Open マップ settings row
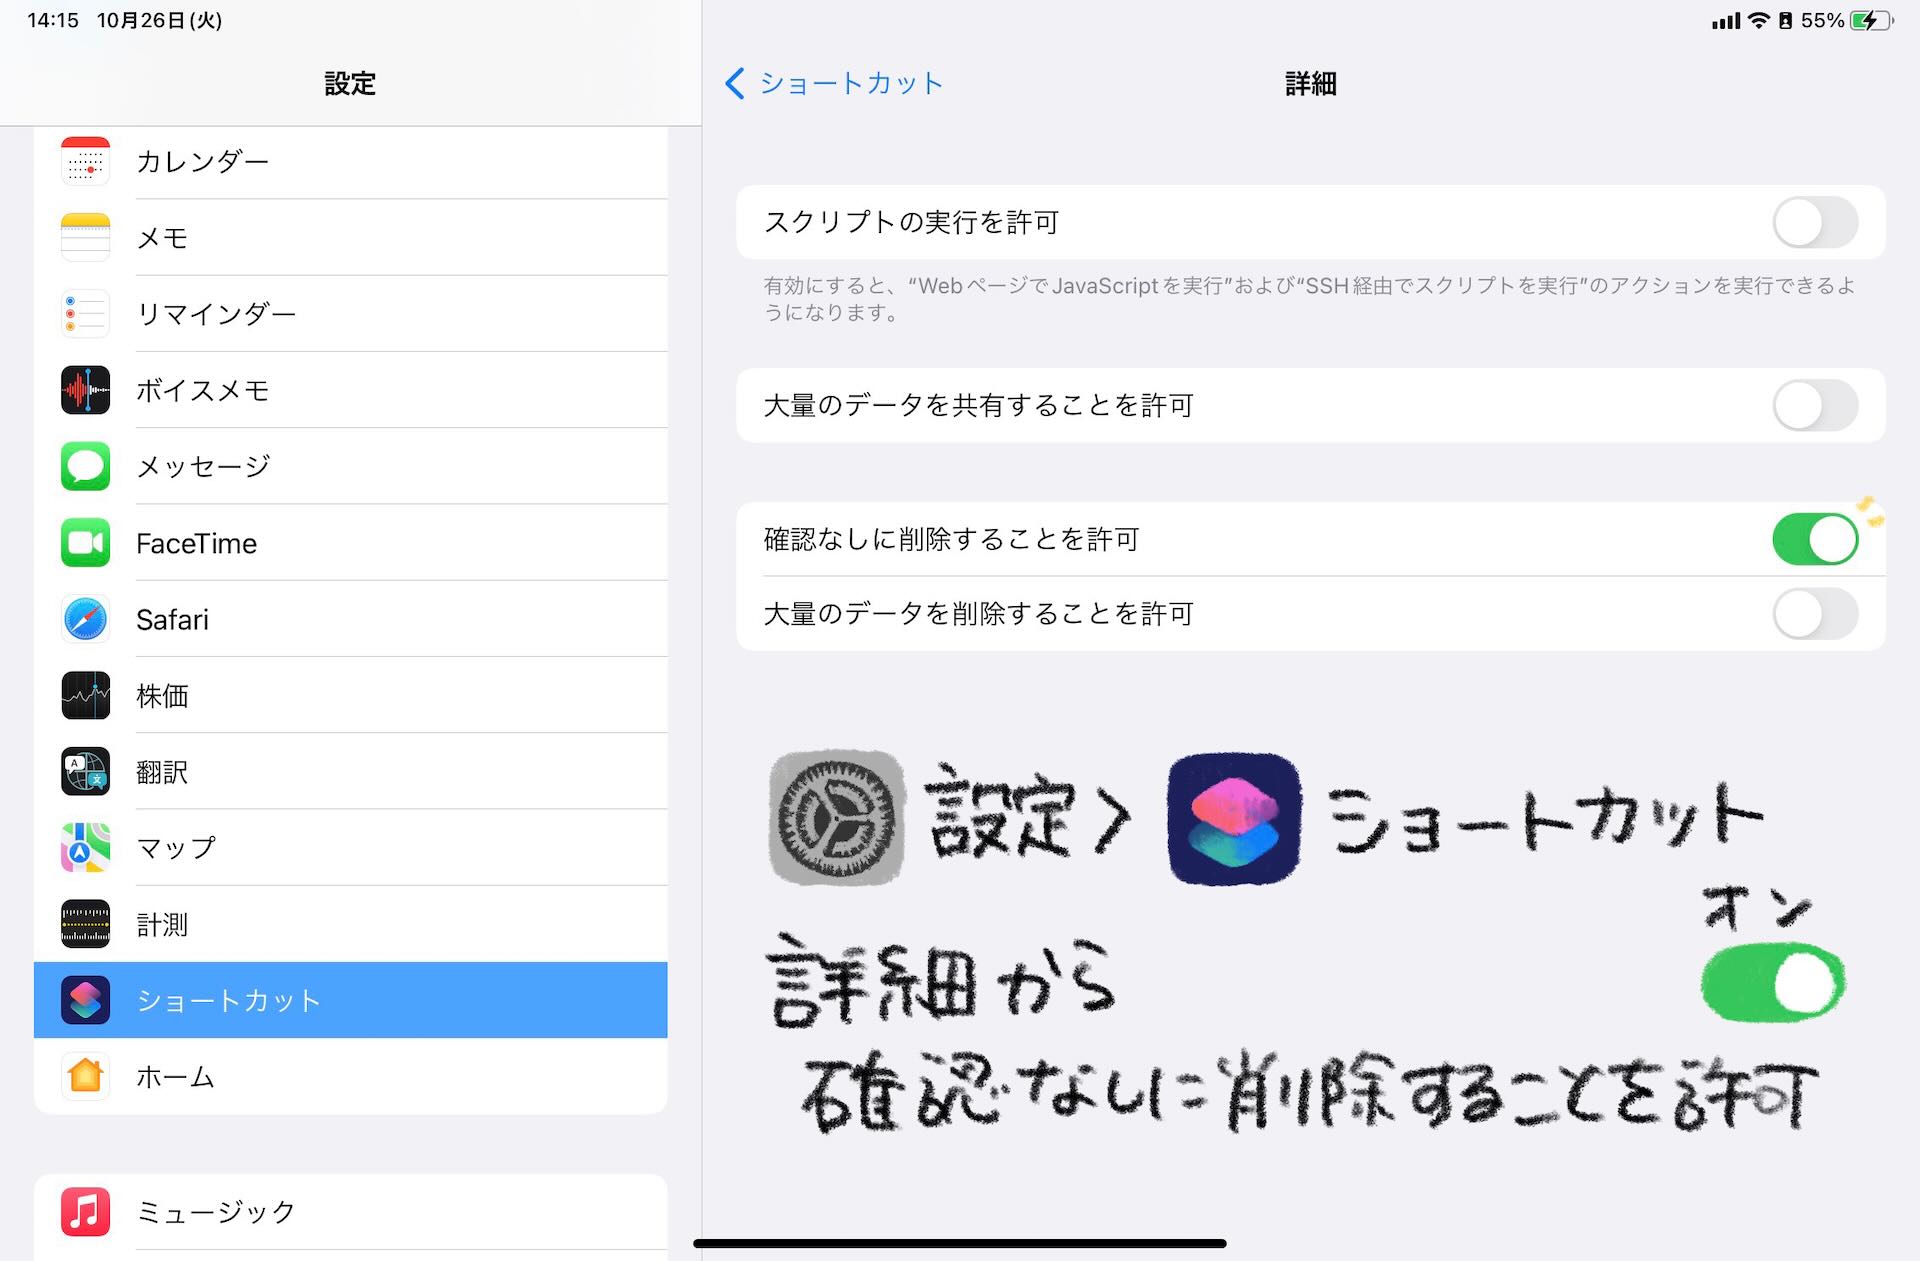Screen dimensions: 1920x1261 click(x=350, y=847)
